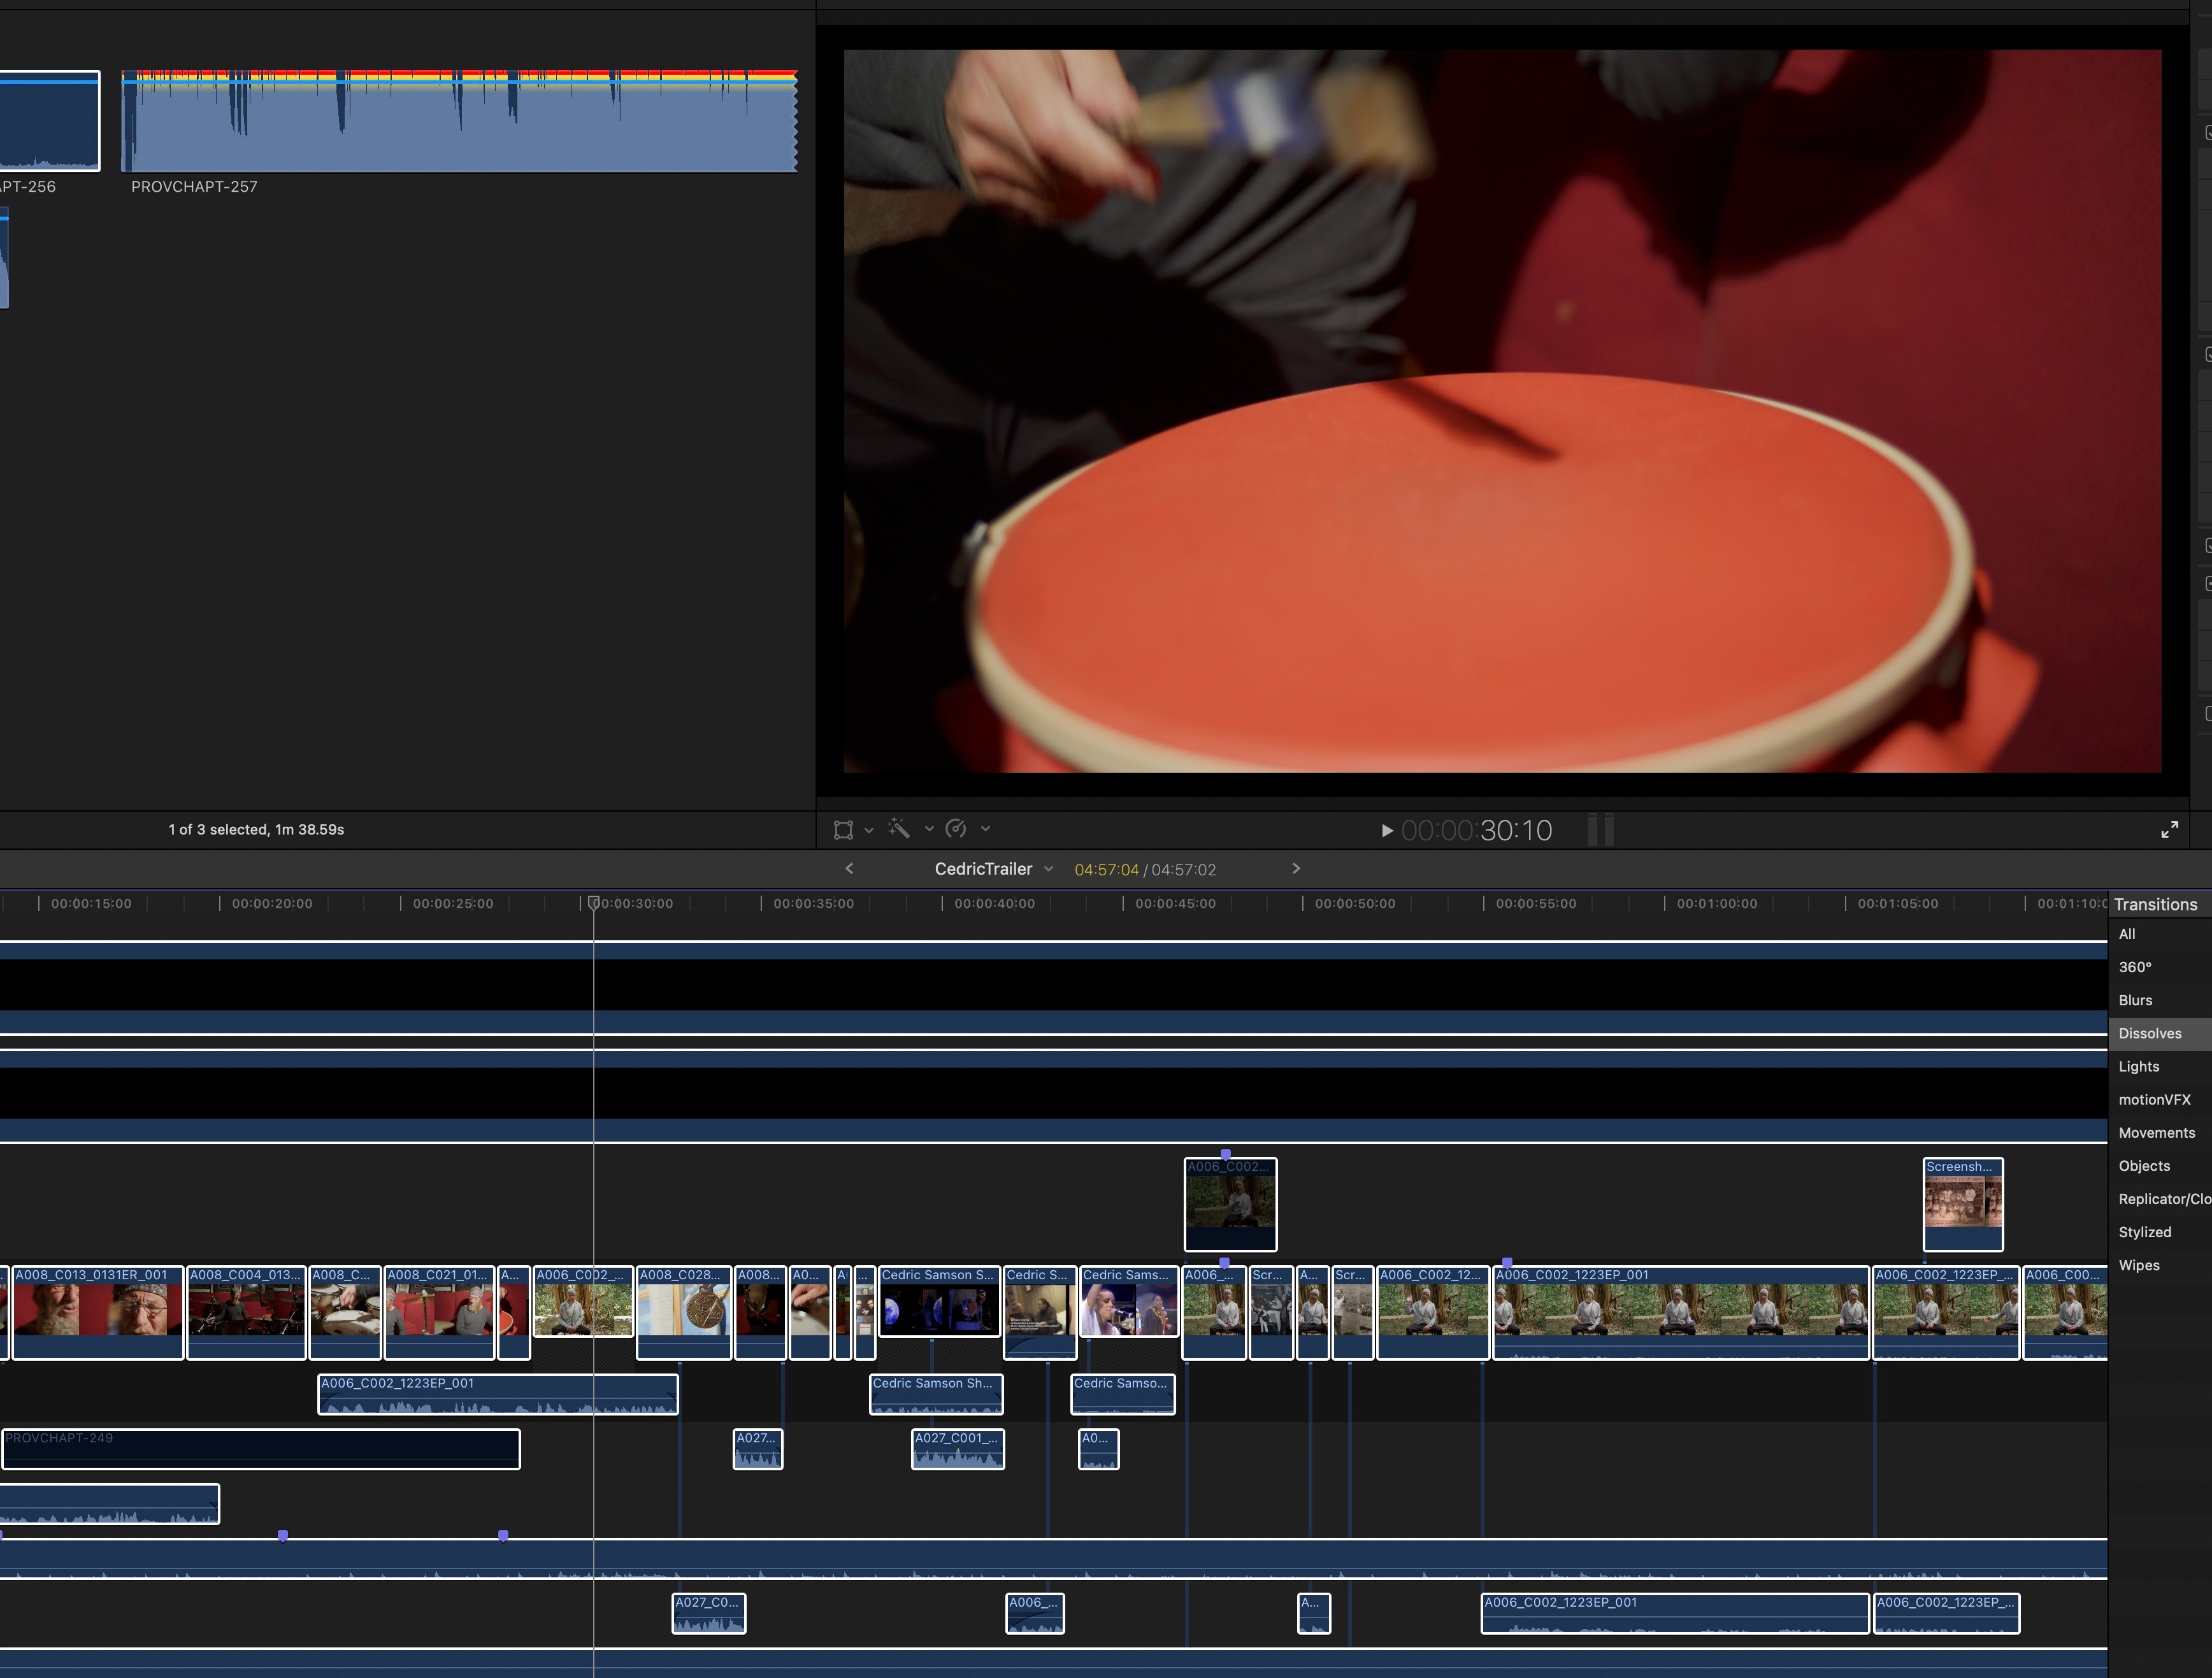
Task: Select the PROVCHAPT-249 audio clip in timeline
Action: 260,1448
